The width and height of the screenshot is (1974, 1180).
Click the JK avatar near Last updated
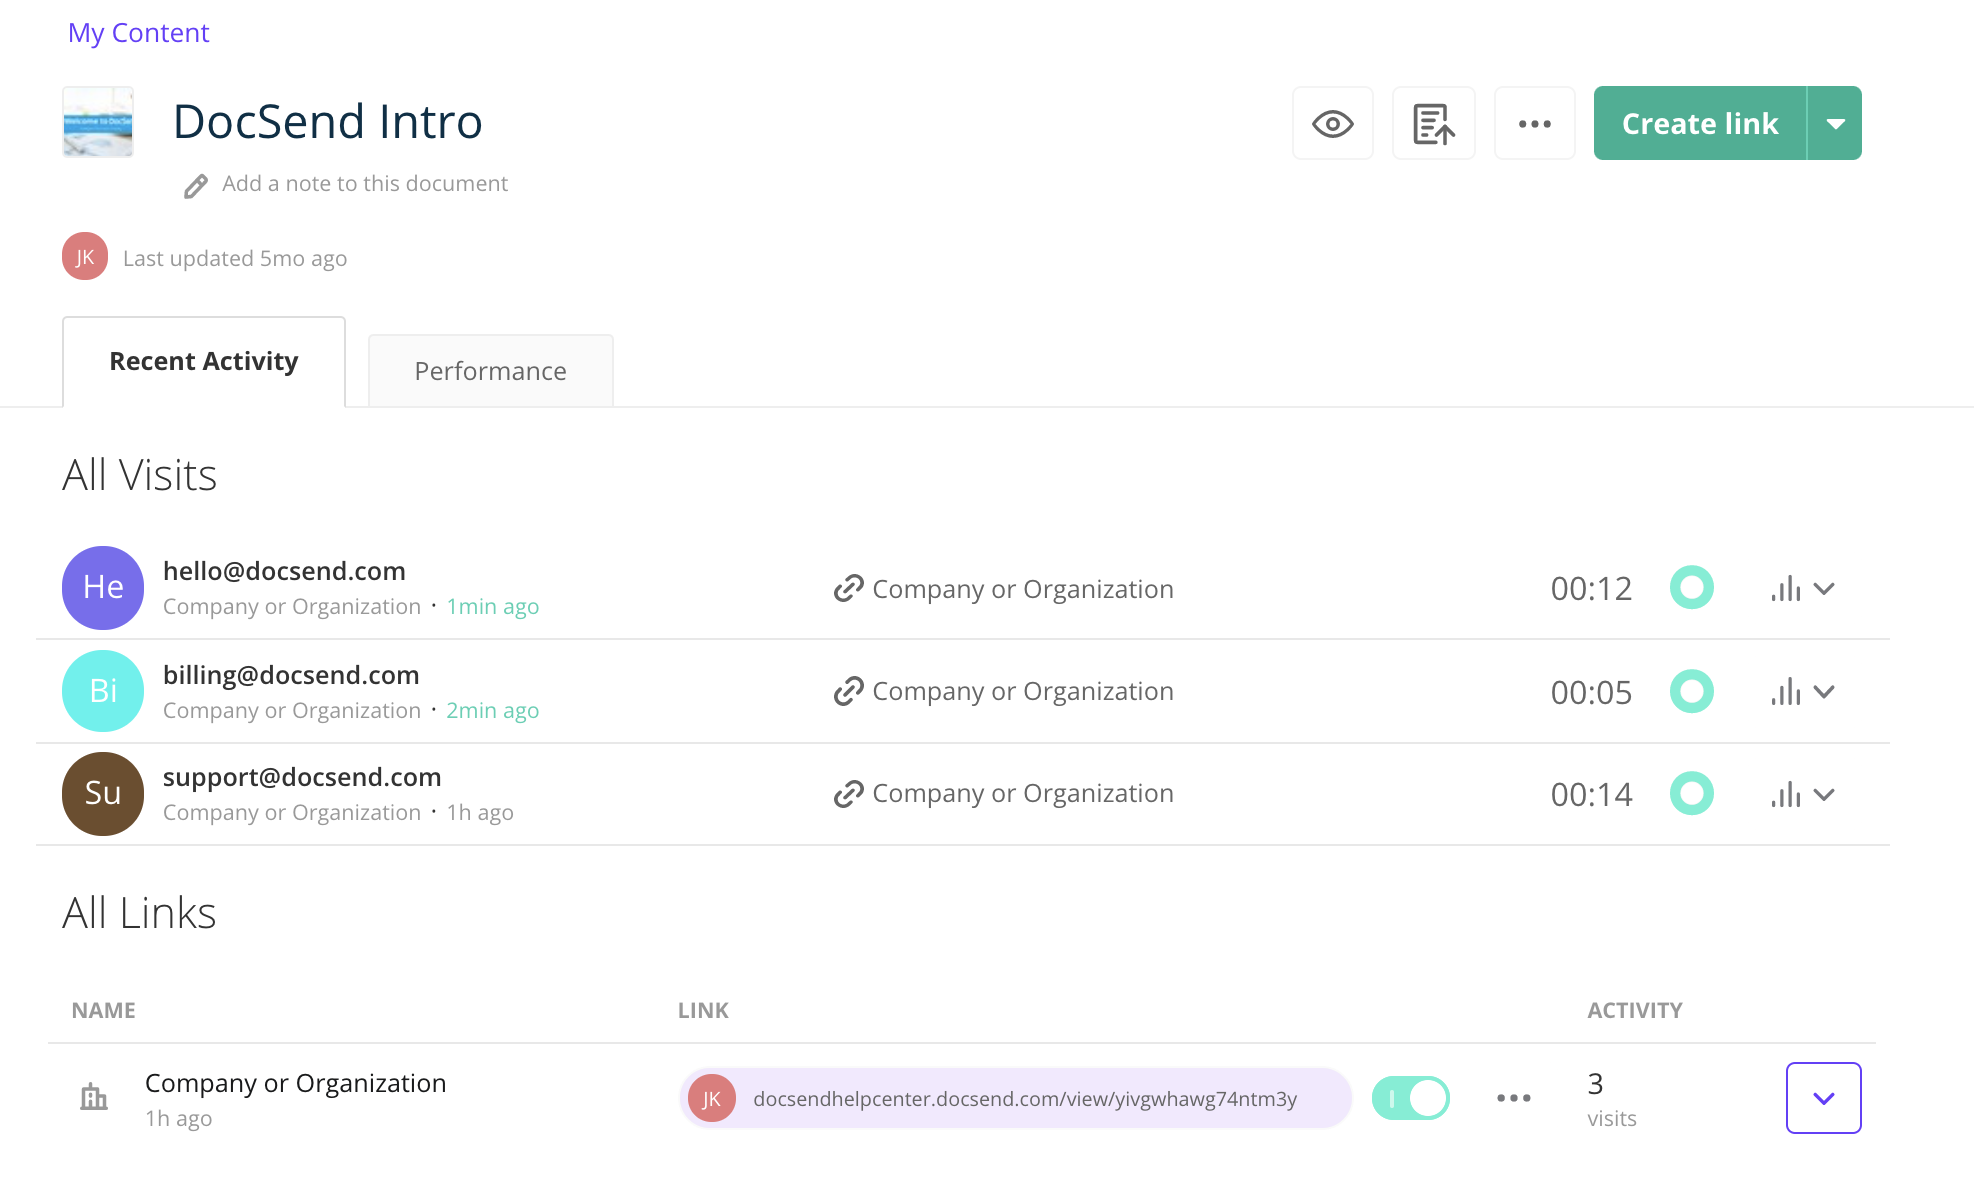(85, 256)
